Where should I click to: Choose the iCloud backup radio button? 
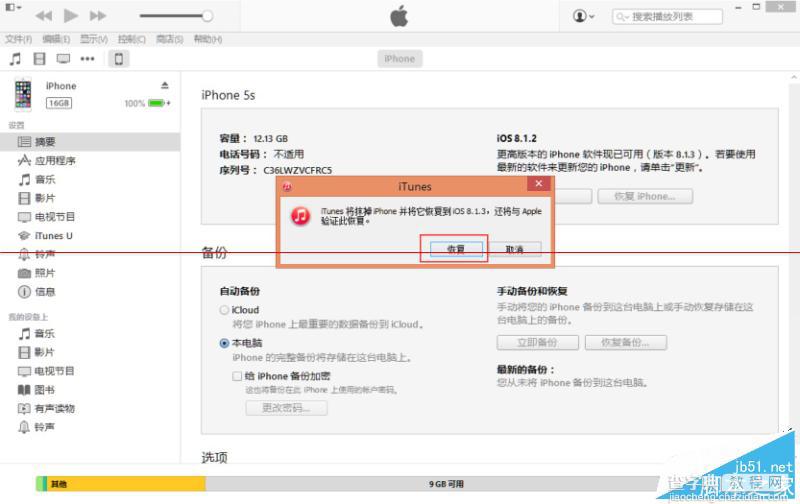pyautogui.click(x=224, y=310)
